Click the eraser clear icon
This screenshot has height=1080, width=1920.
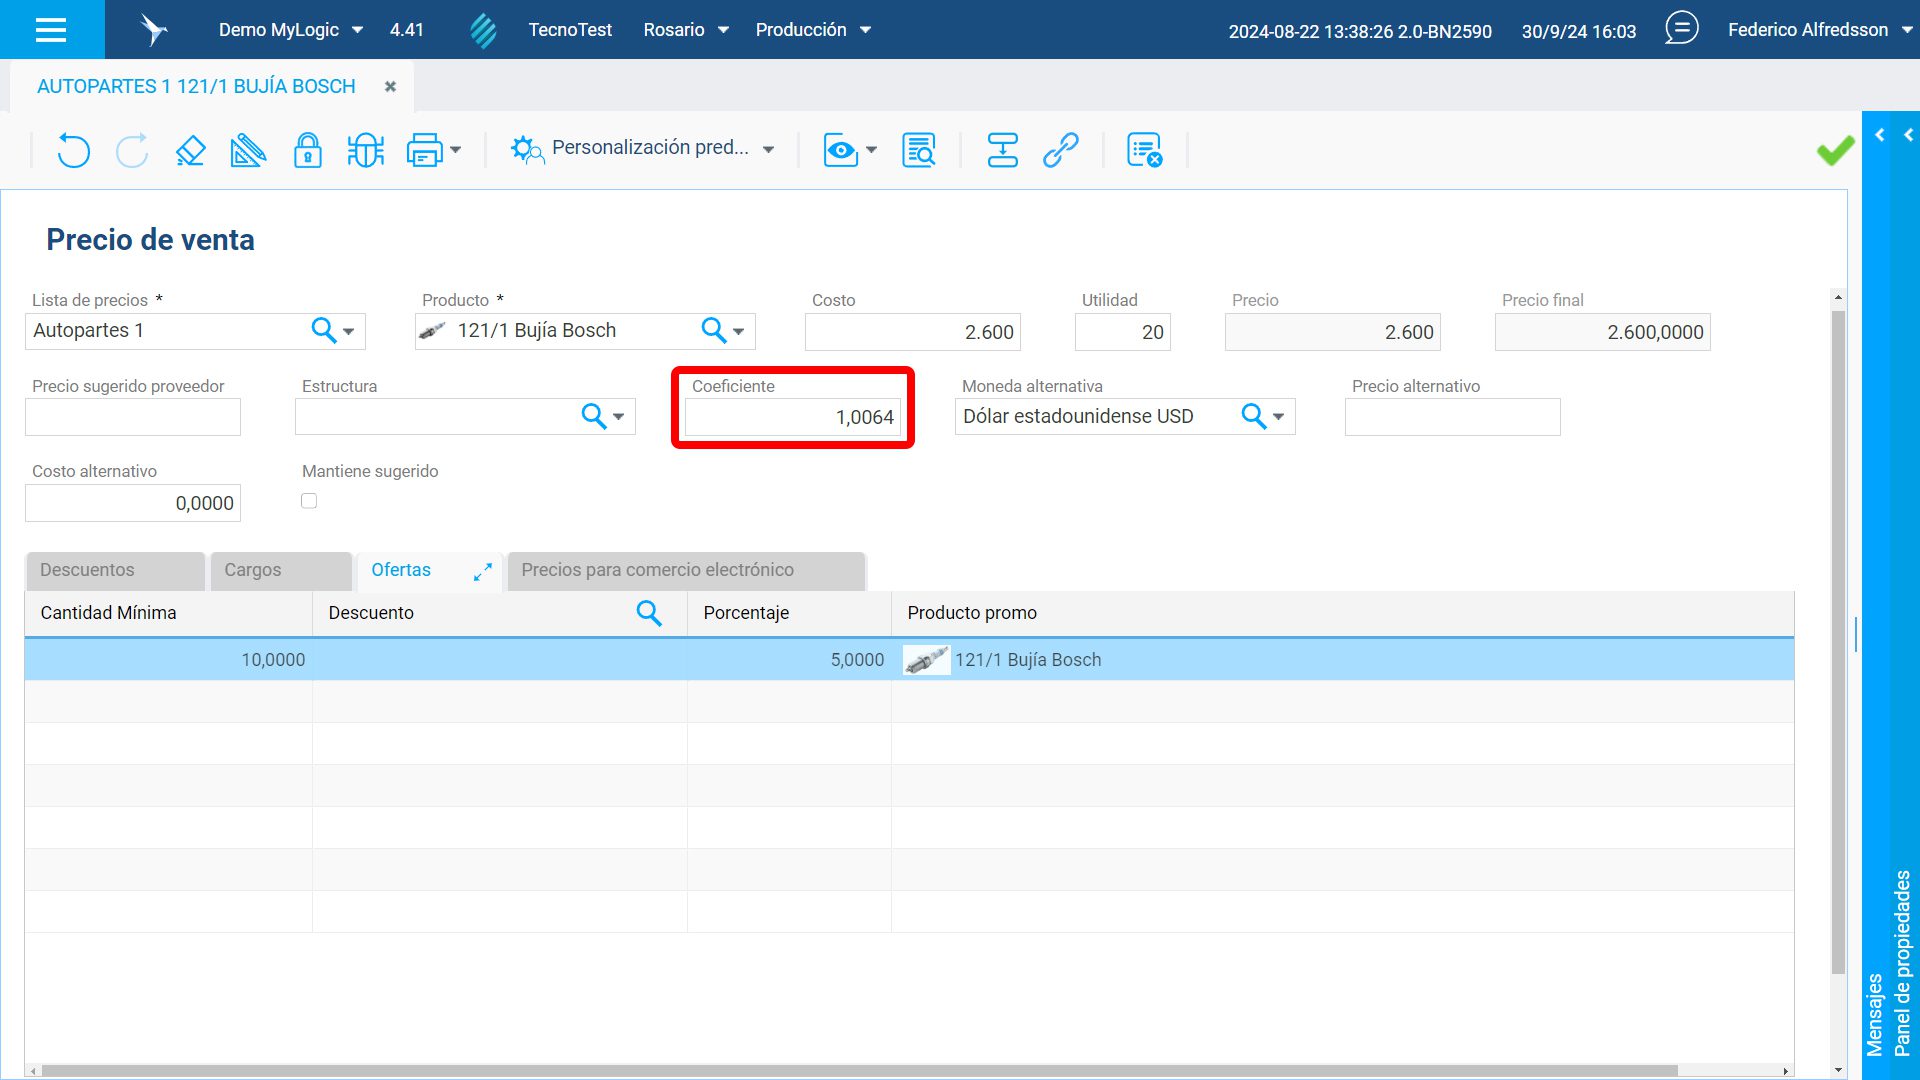point(190,151)
